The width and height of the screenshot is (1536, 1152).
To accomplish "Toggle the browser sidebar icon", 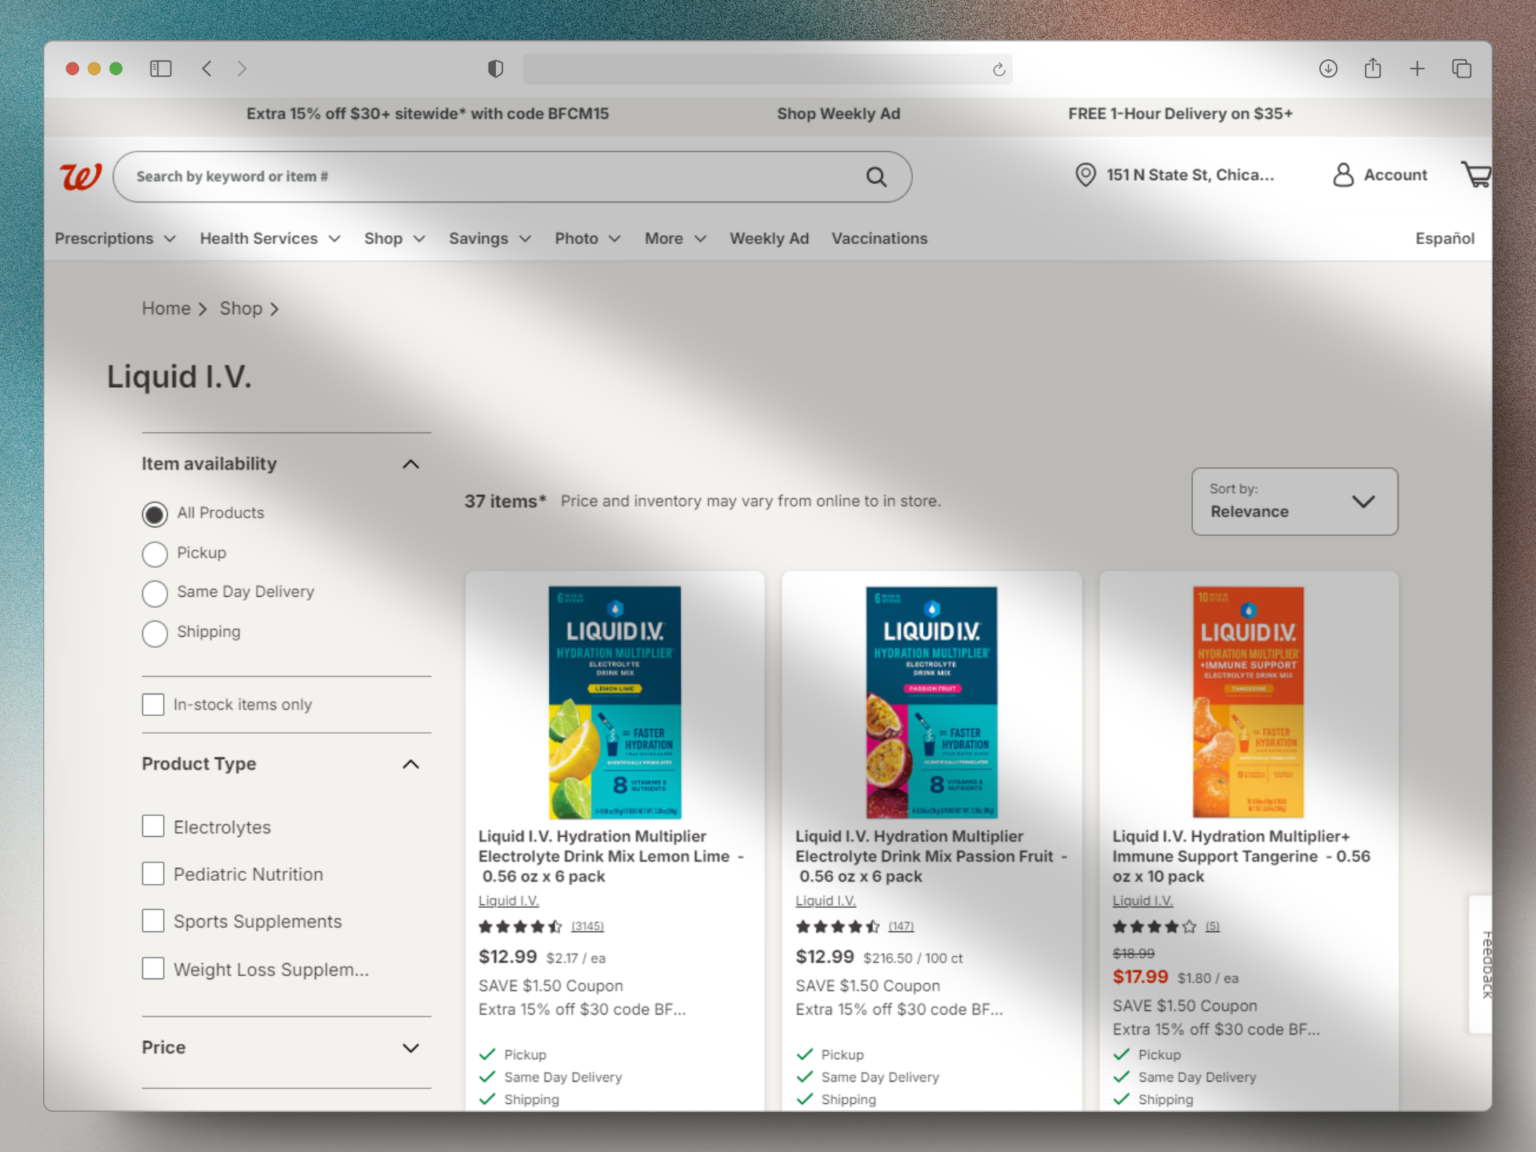I will [161, 69].
